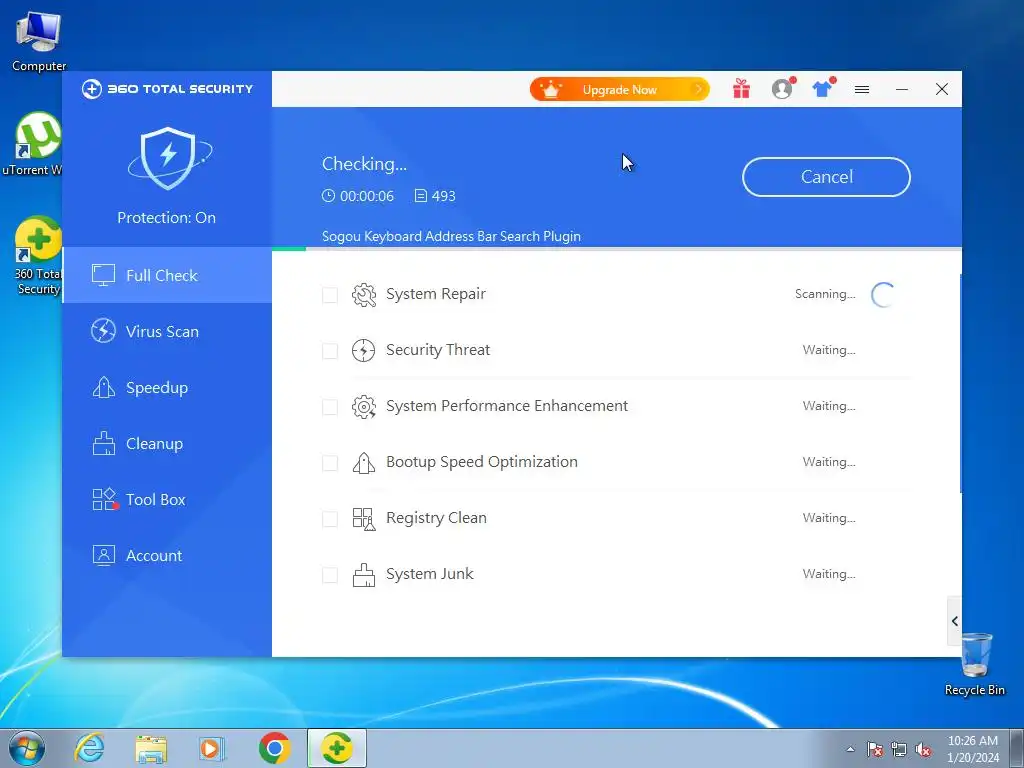Tick the Registry Clean checkbox
Viewport: 1024px width, 768px height.
(330, 519)
